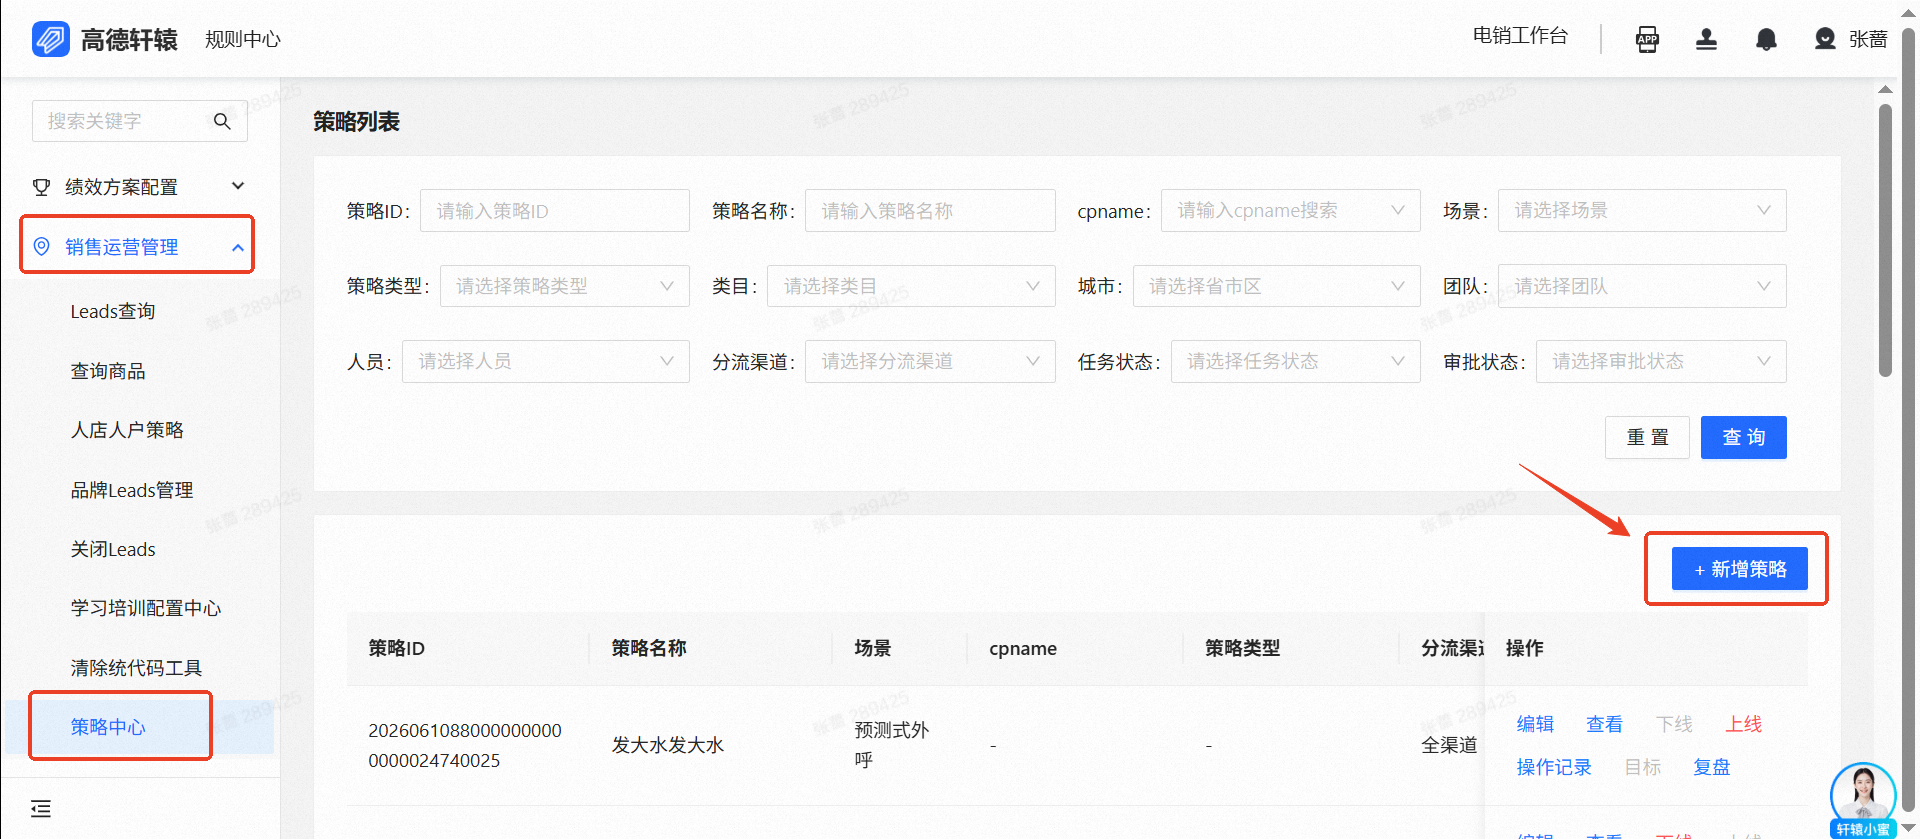Expand the 绩效方案配置 menu chevron
This screenshot has width=1920, height=839.
click(x=238, y=186)
